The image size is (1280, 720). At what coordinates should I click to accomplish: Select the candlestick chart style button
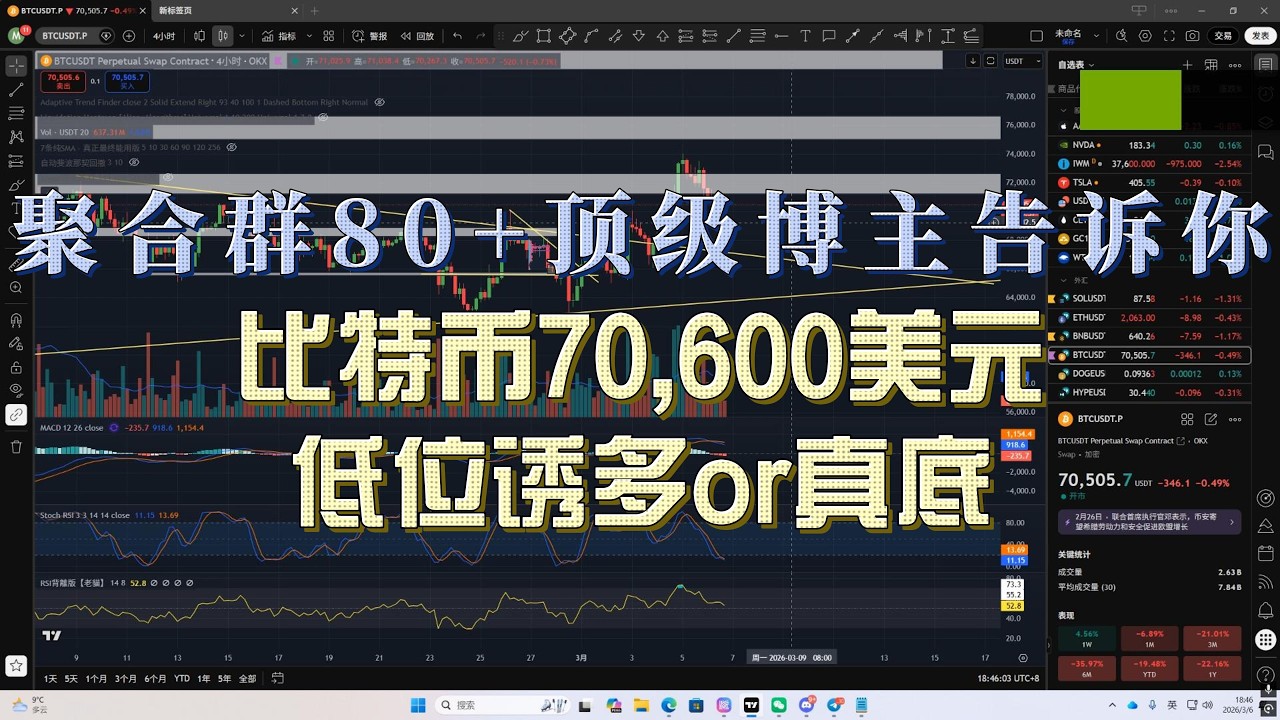(x=222, y=35)
